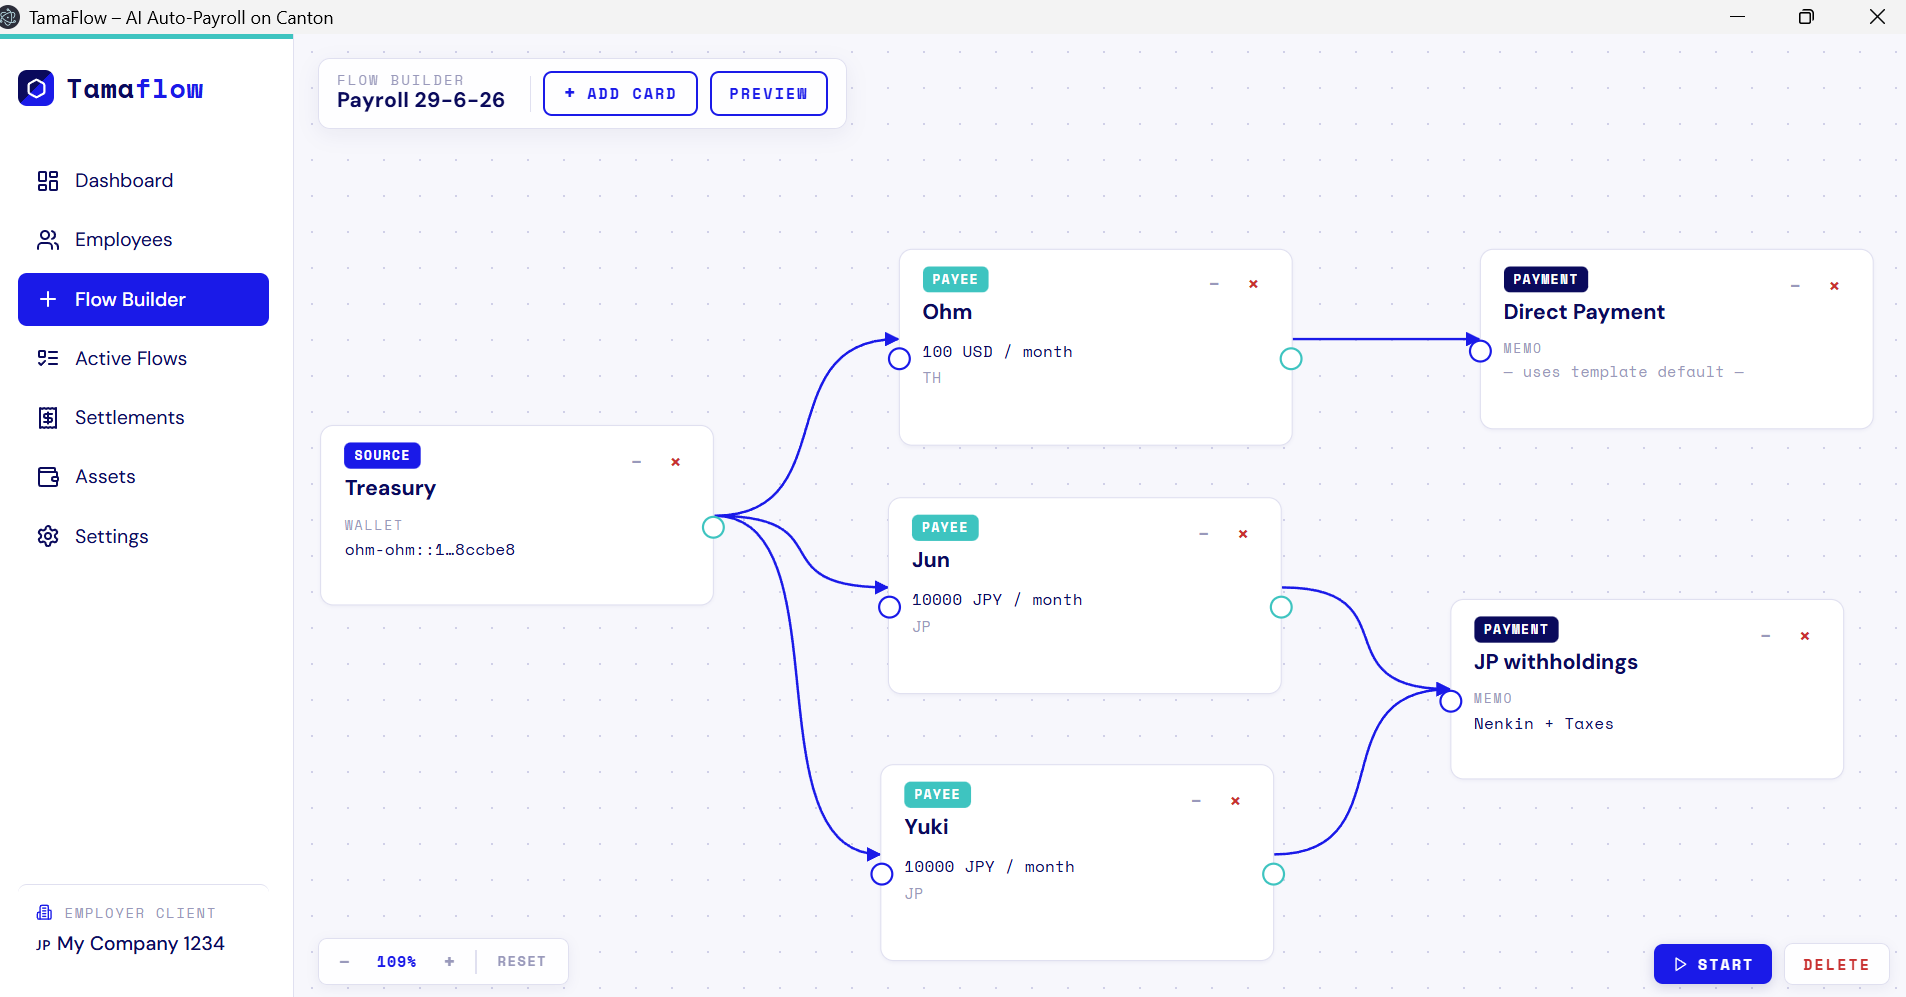Click JP withholdings input connector
Viewport: 1906px width, 997px height.
(1450, 701)
